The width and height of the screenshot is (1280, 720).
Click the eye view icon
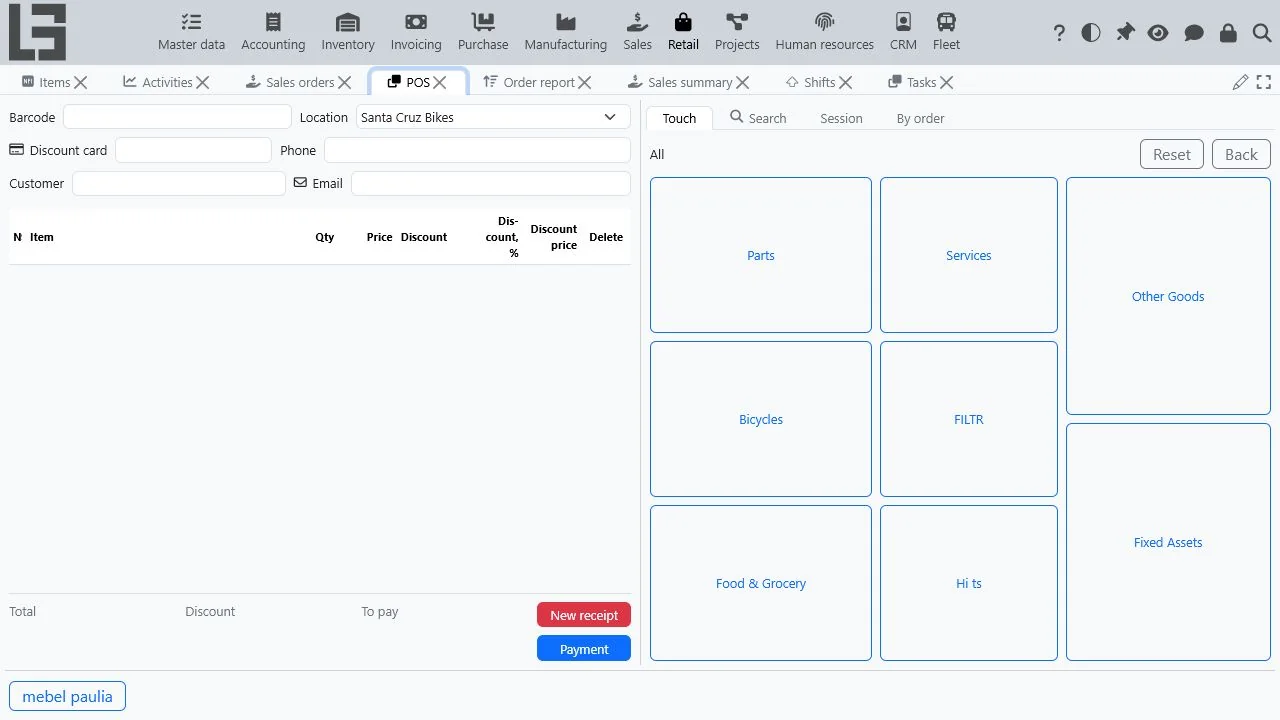click(1158, 33)
